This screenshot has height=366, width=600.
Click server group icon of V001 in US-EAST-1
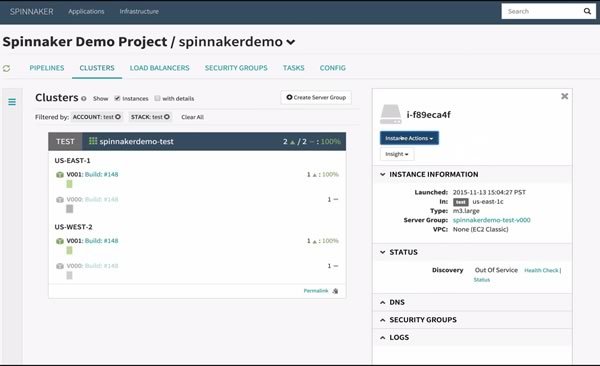click(x=60, y=175)
